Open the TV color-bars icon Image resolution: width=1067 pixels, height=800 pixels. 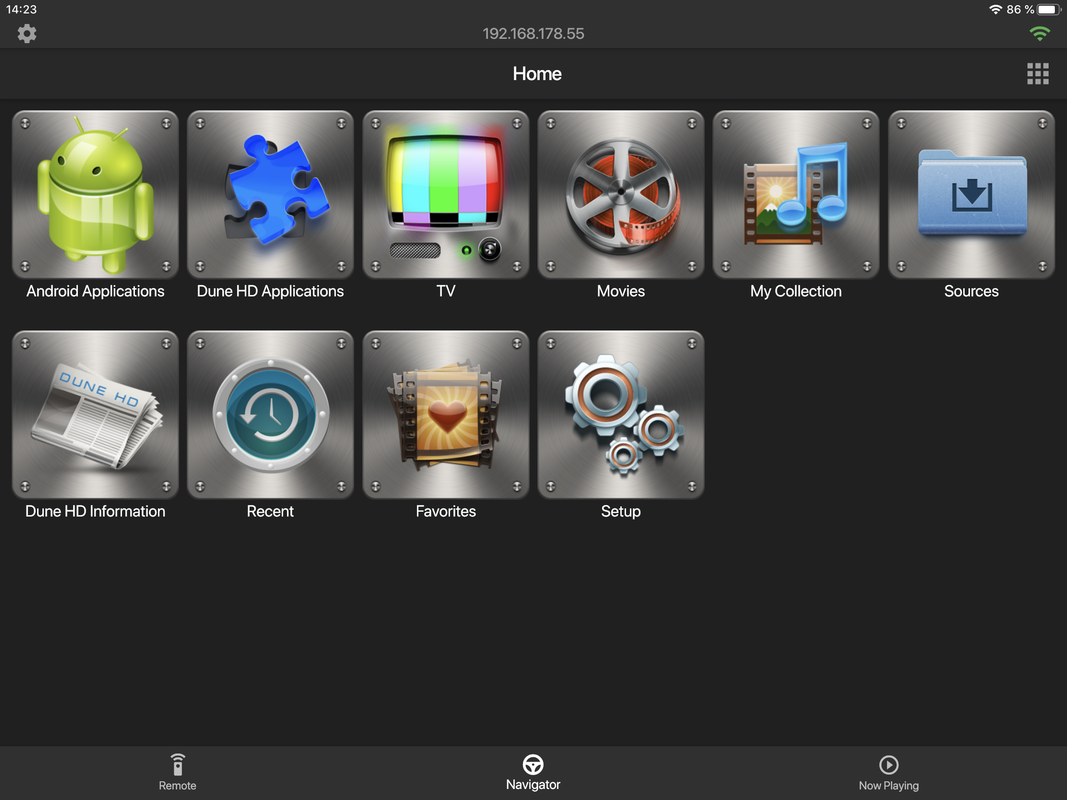446,195
